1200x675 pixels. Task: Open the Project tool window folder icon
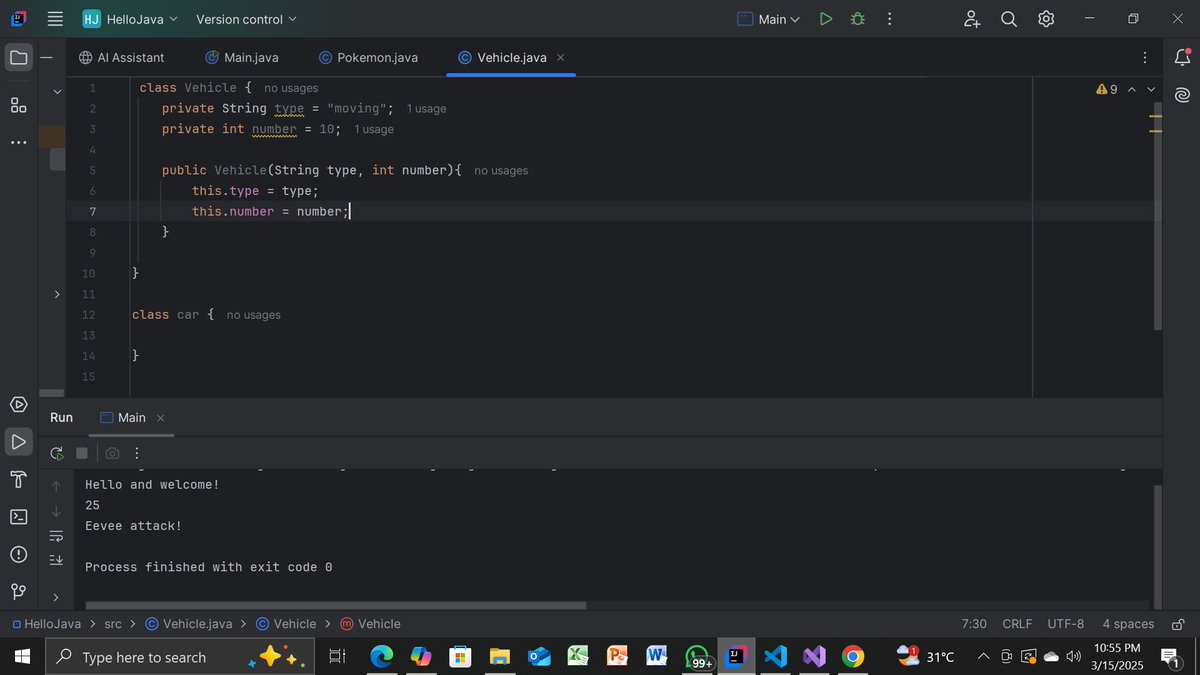pyautogui.click(x=18, y=58)
